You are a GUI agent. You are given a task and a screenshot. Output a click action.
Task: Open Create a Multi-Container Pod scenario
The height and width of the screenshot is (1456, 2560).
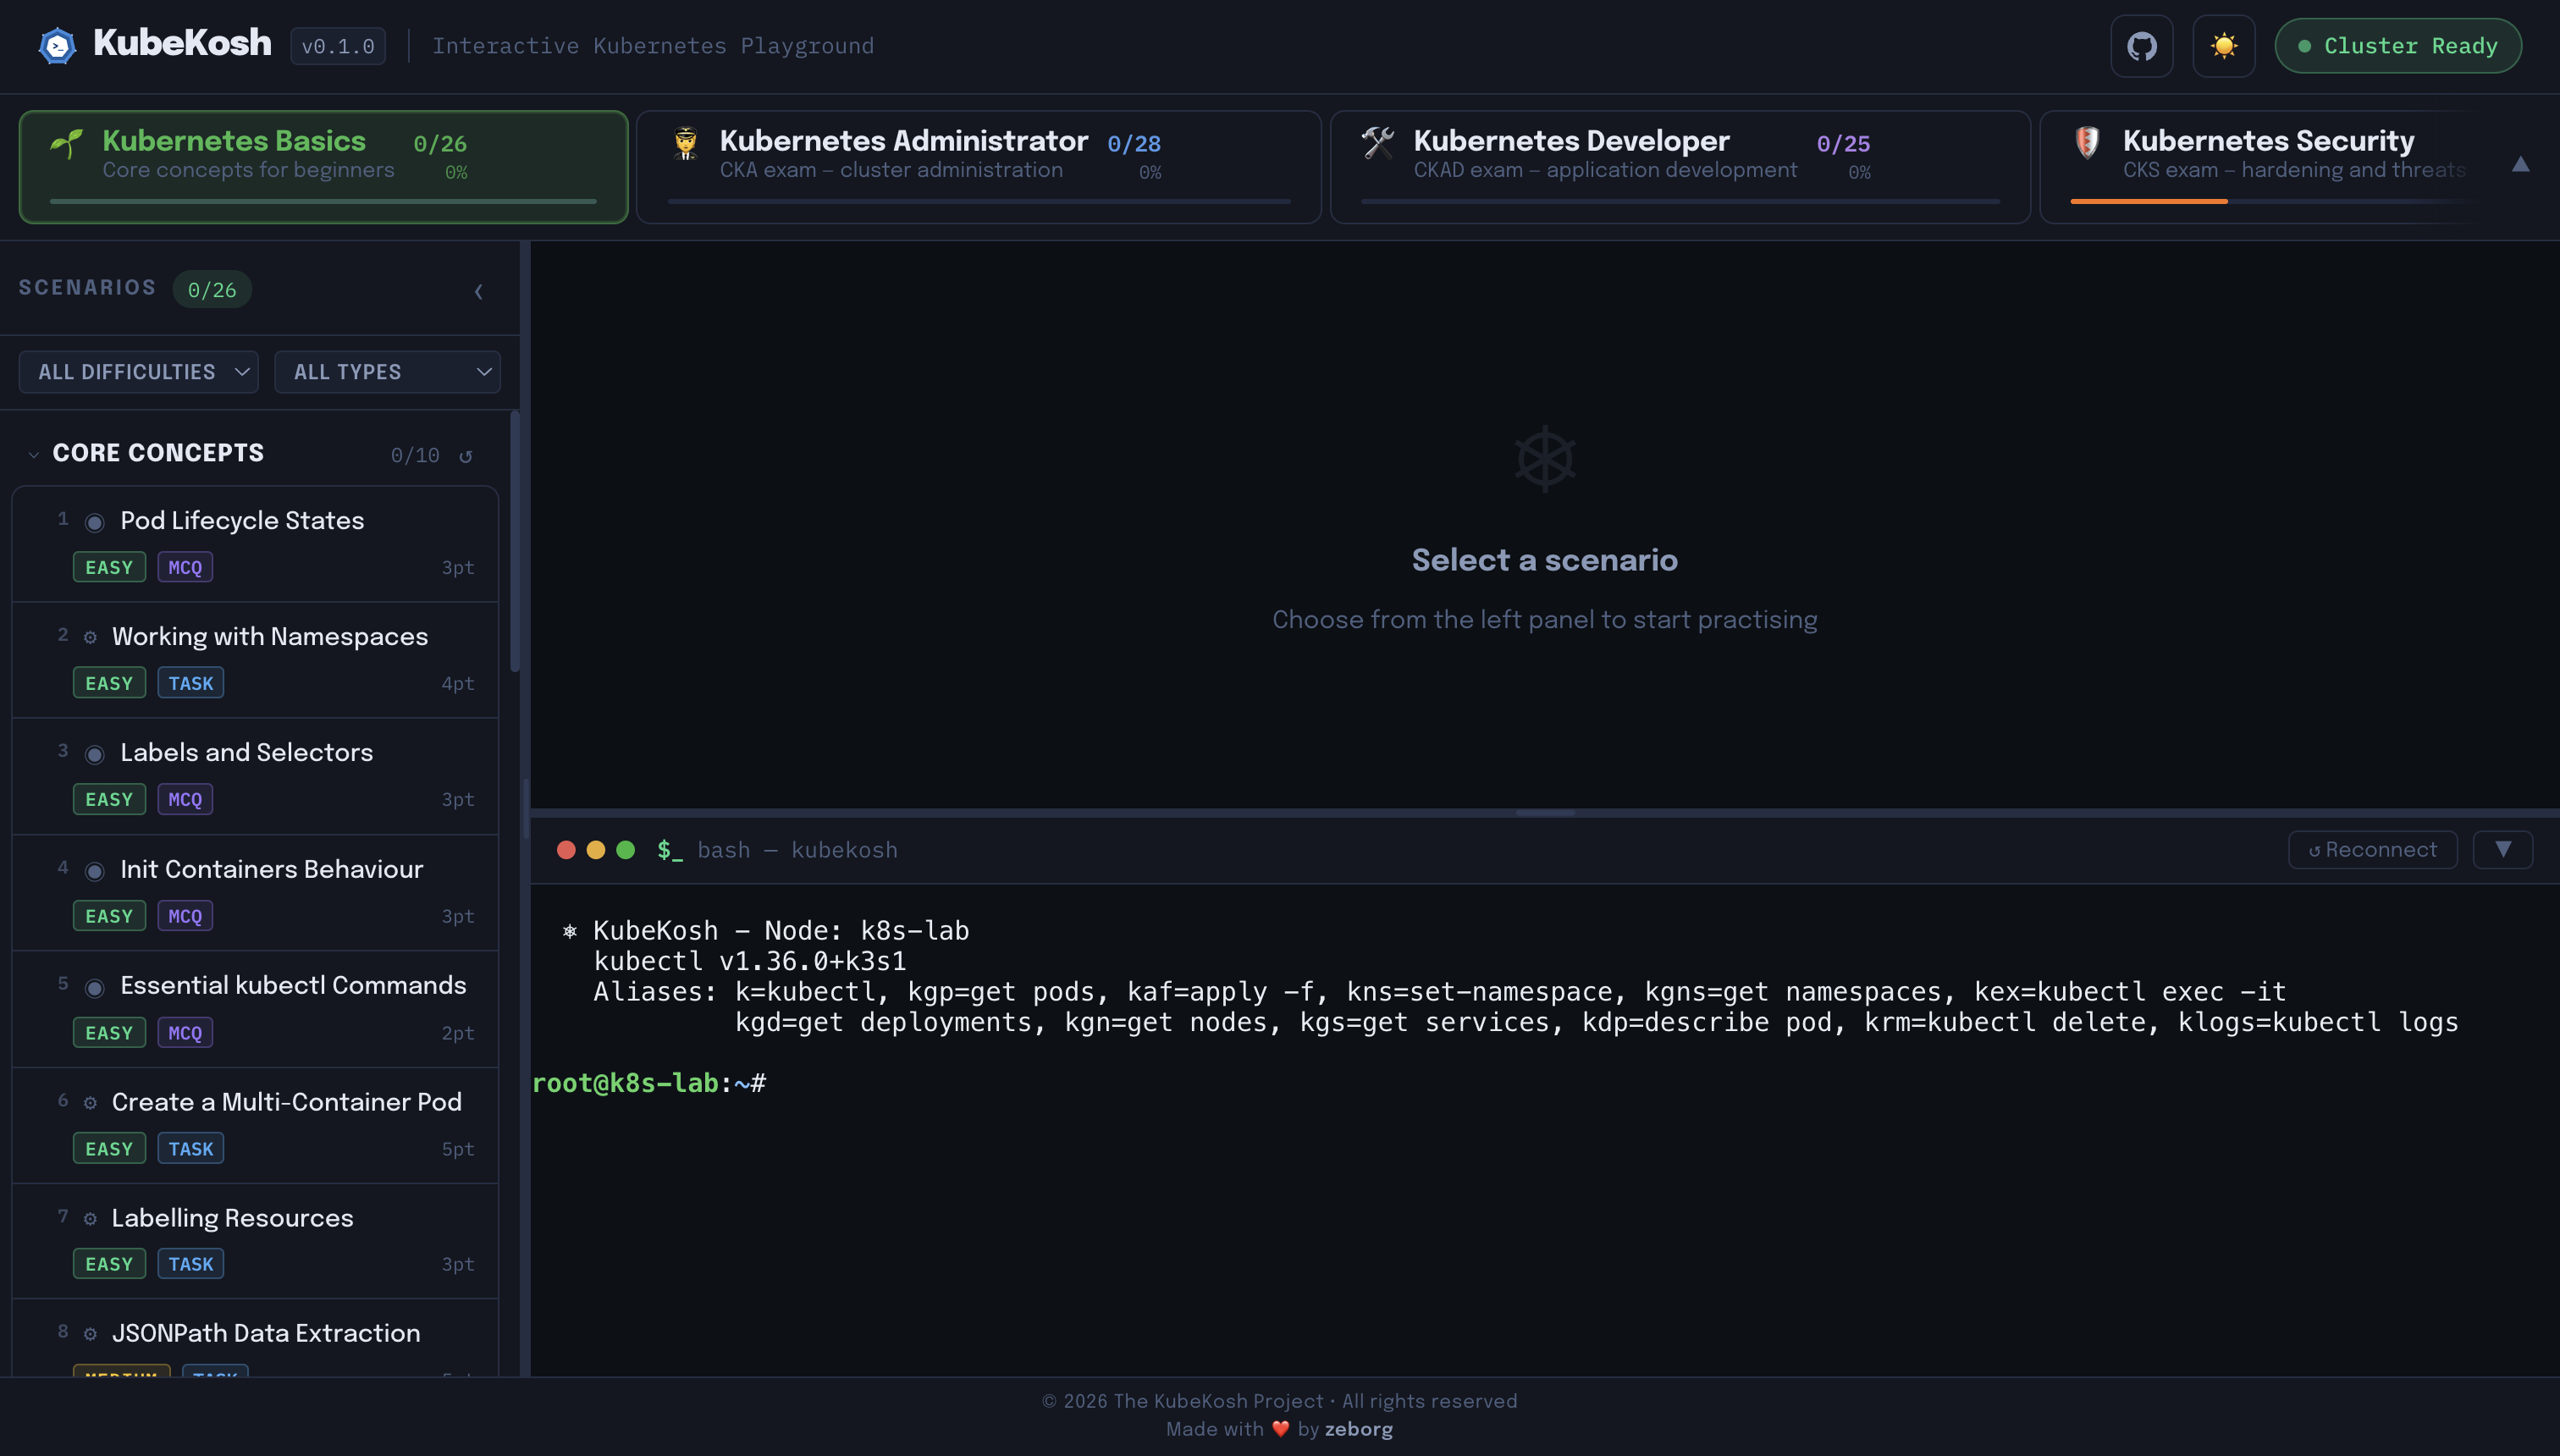coord(255,1126)
